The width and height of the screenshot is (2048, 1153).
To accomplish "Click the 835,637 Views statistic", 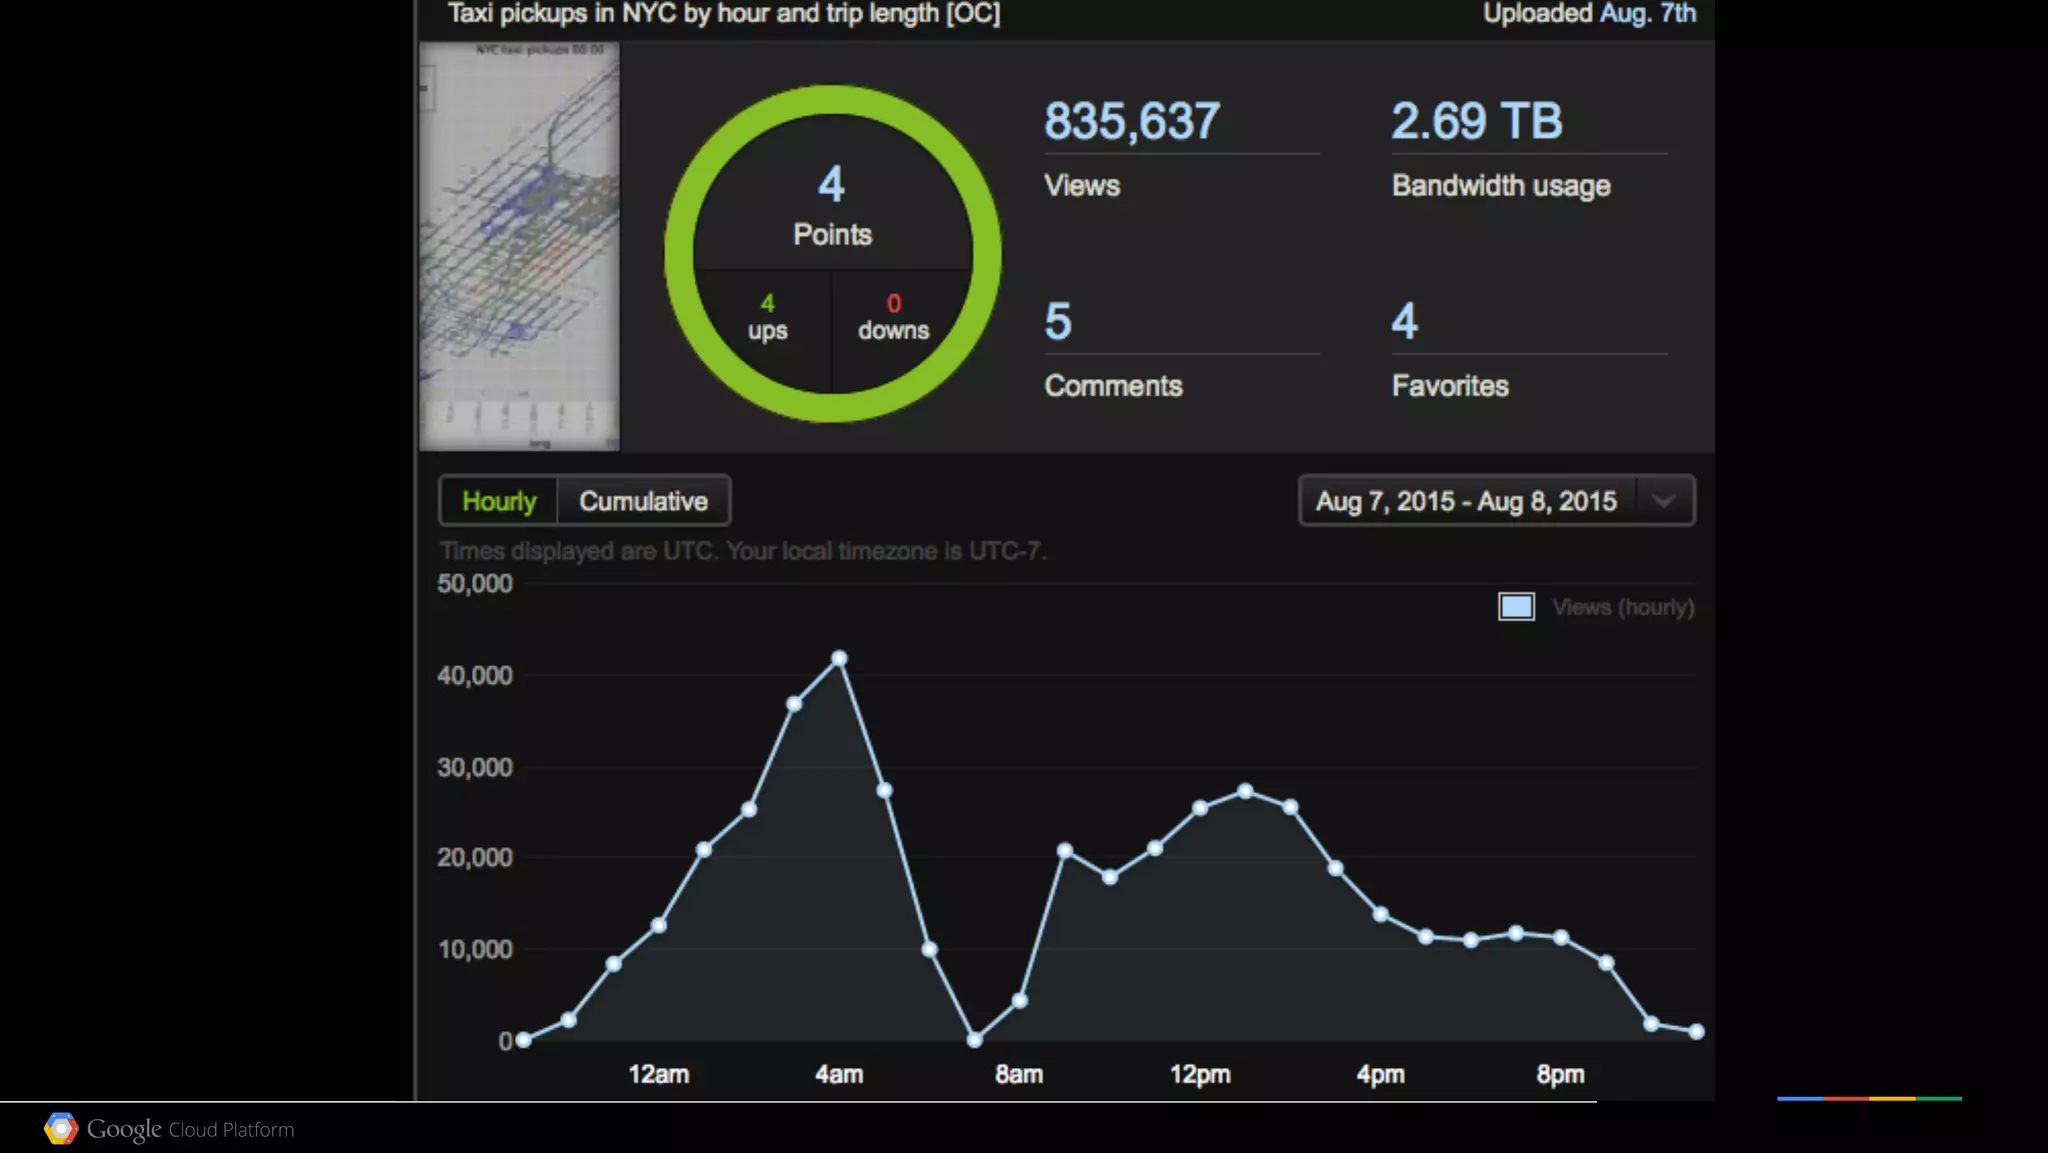I will click(1131, 122).
